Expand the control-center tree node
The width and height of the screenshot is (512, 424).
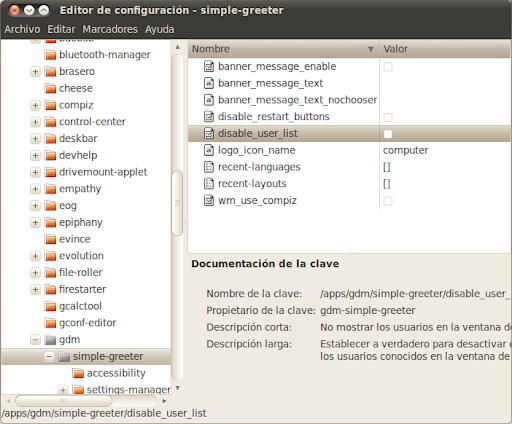coord(35,122)
